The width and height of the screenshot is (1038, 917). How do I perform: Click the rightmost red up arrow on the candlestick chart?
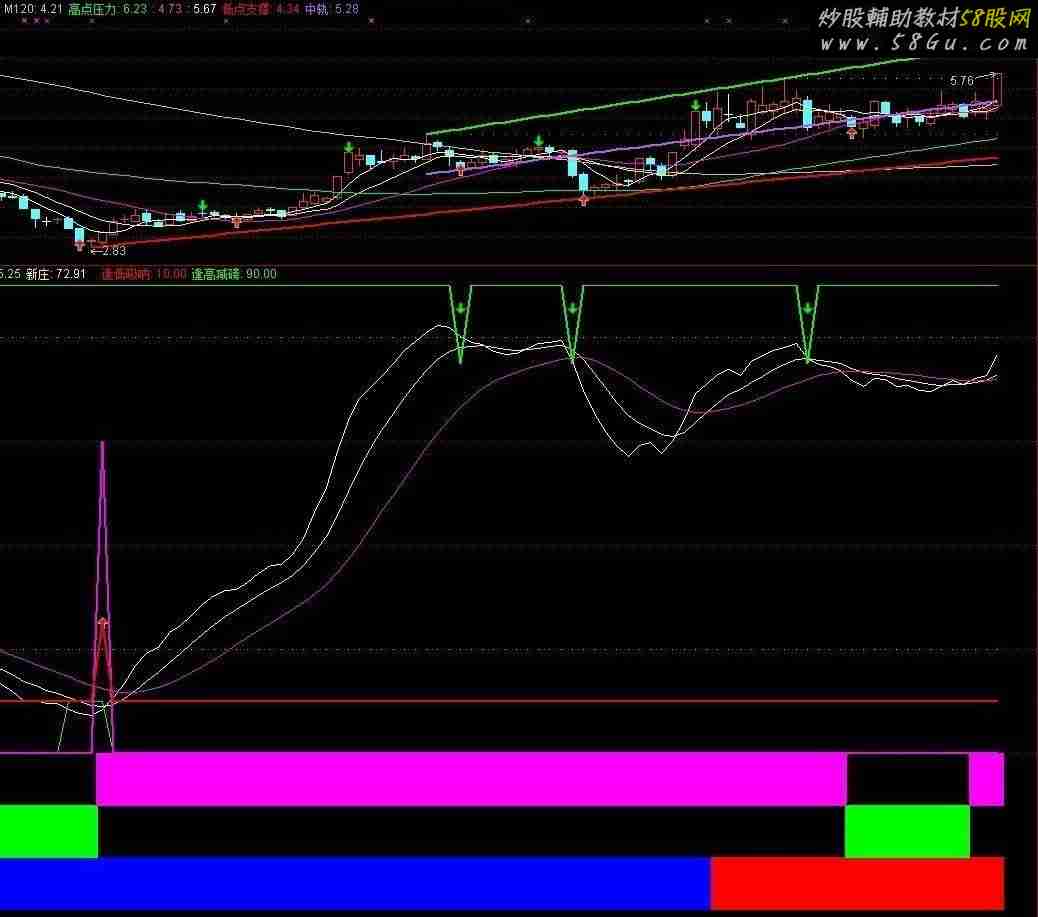coord(851,132)
